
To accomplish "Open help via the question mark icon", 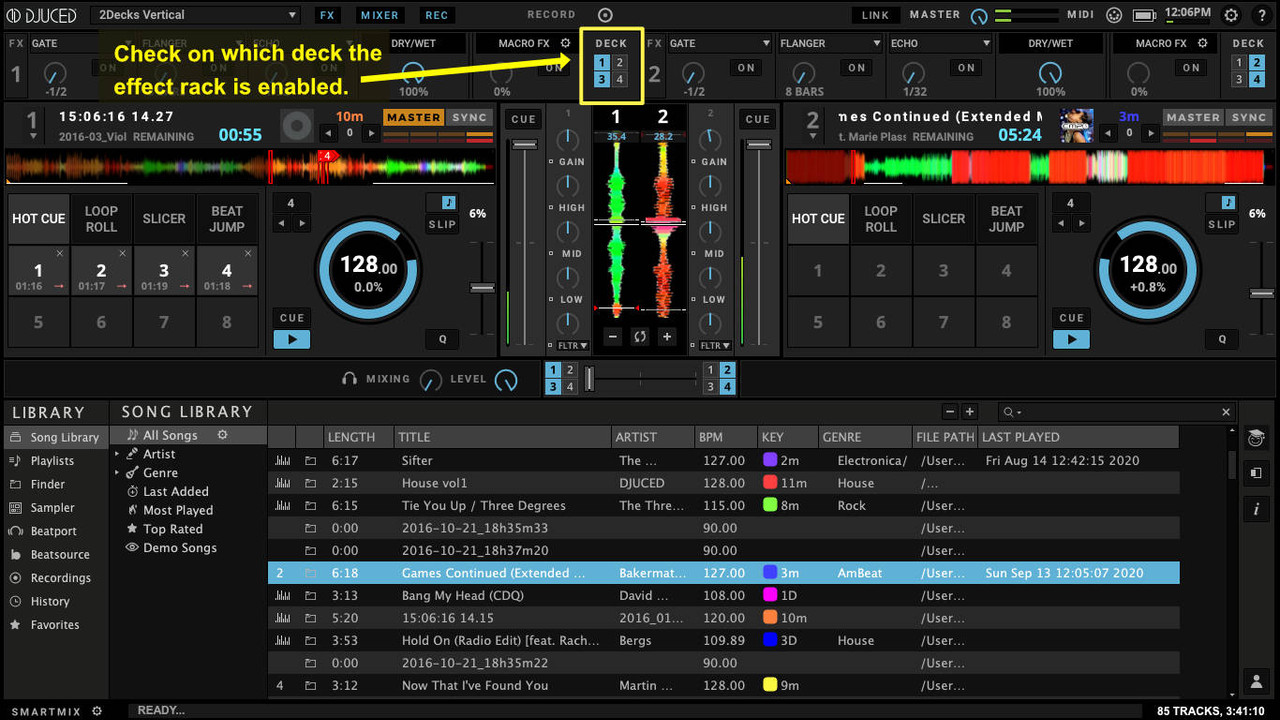I will tap(1260, 15).
